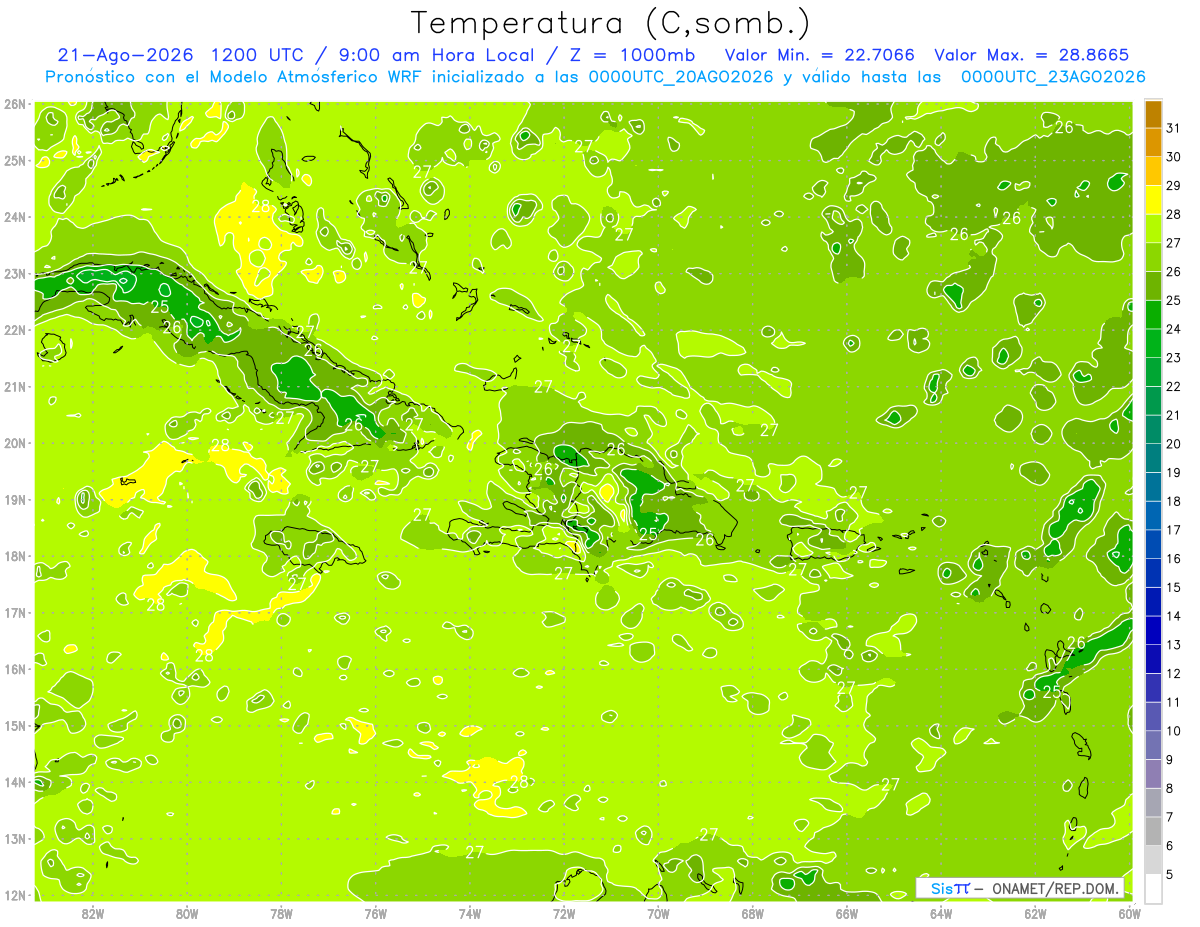This screenshot has width=1200, height=927.
Task: Click the latitude axis label '24N'
Action: point(15,217)
